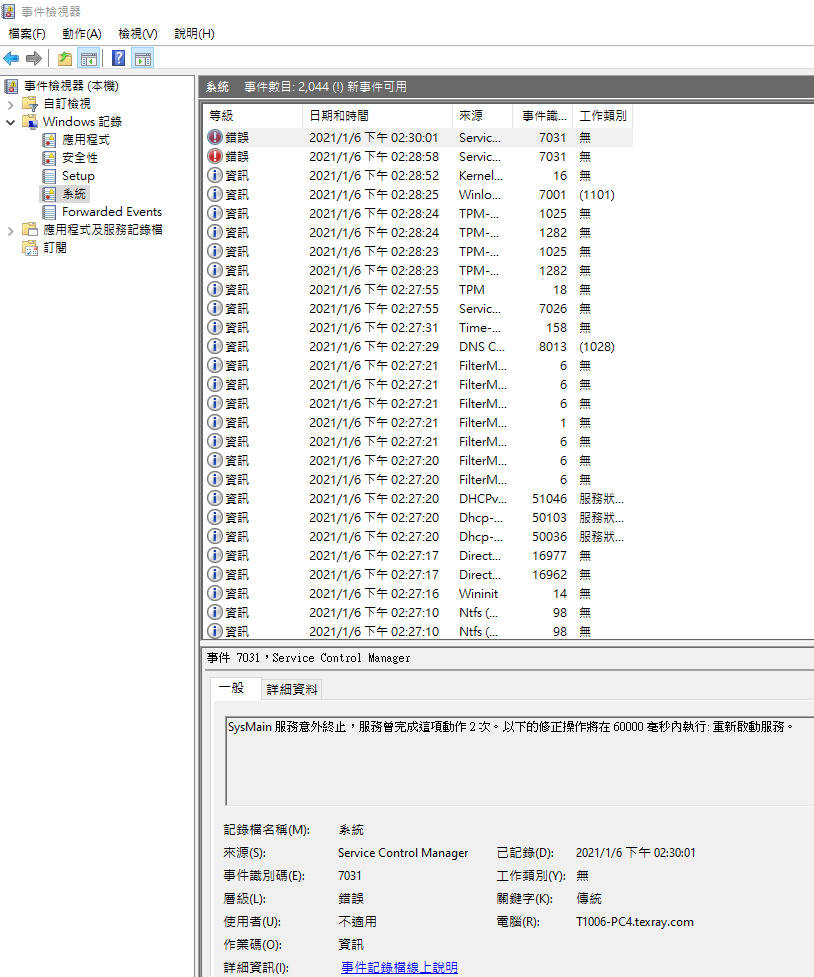Select the Servic... event 7026 row
Viewport: 814px width, 977px height.
(418, 308)
